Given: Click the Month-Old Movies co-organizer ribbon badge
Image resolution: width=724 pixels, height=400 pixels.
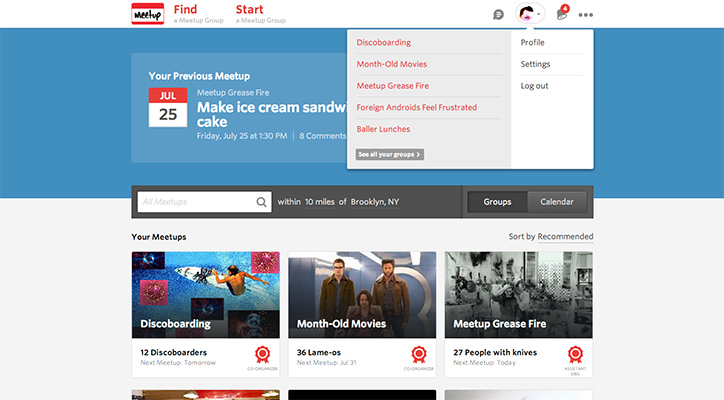Looking at the screenshot, I should 419,355.
